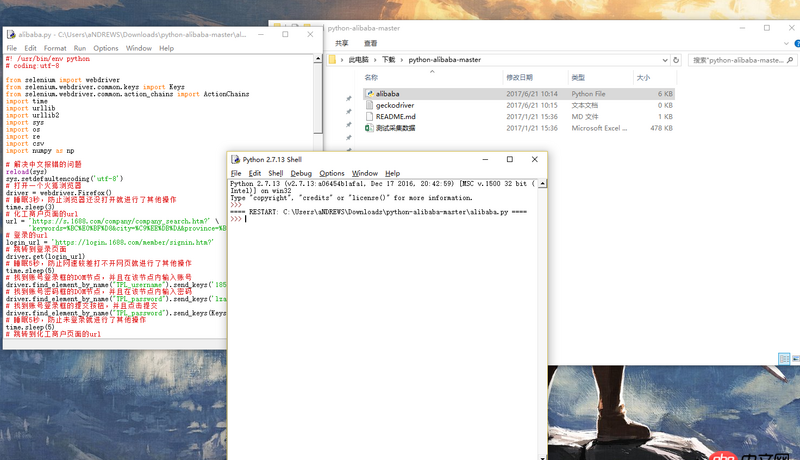Open the Format menu in the editor
The width and height of the screenshot is (800, 460).
pos(55,48)
